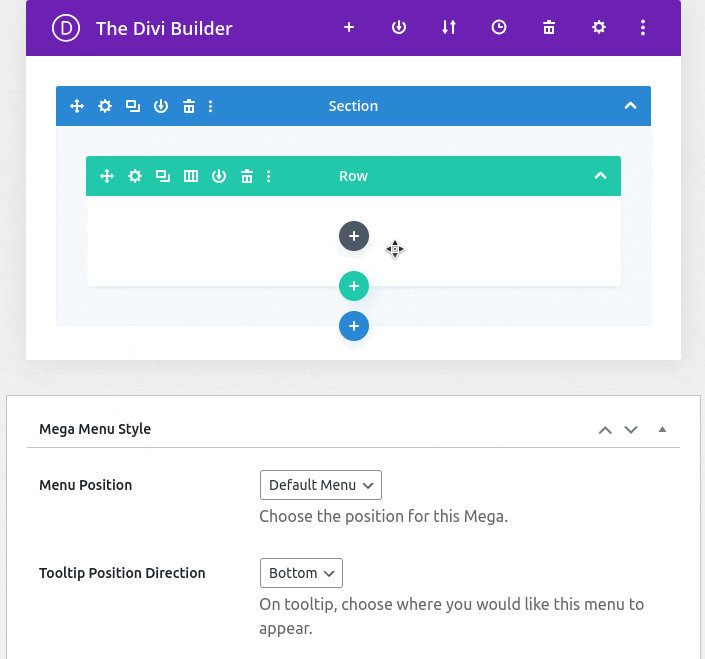Click 'The Divi Builder' title text
Screen dimensions: 705x659
(x=164, y=28)
